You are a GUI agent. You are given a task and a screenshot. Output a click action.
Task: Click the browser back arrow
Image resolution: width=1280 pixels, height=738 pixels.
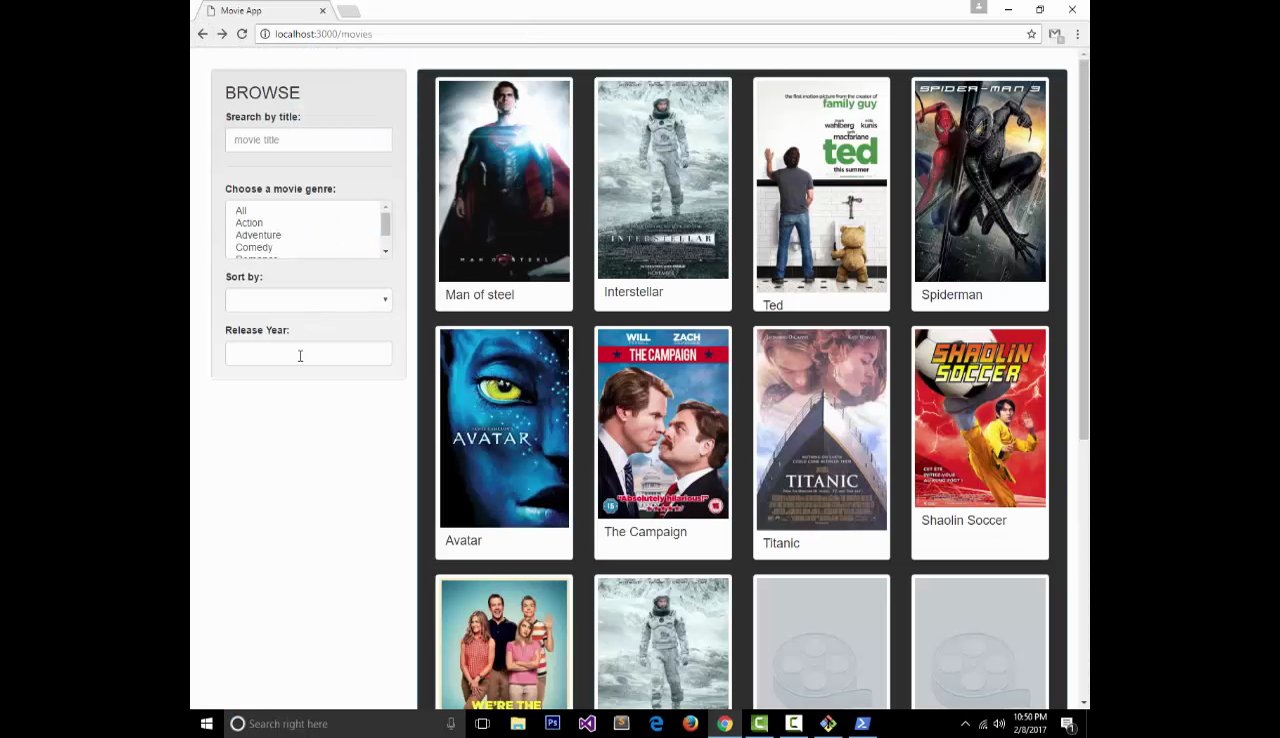203,34
